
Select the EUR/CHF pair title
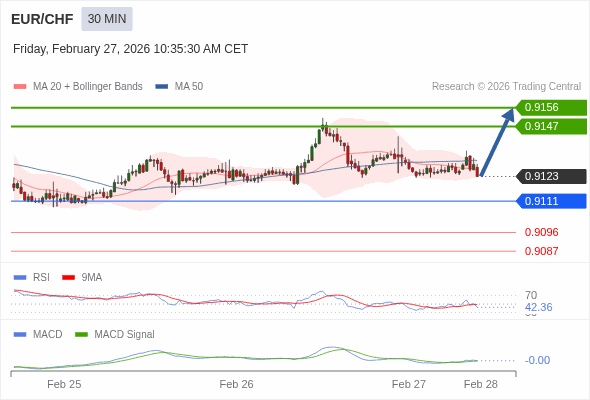[x=42, y=19]
